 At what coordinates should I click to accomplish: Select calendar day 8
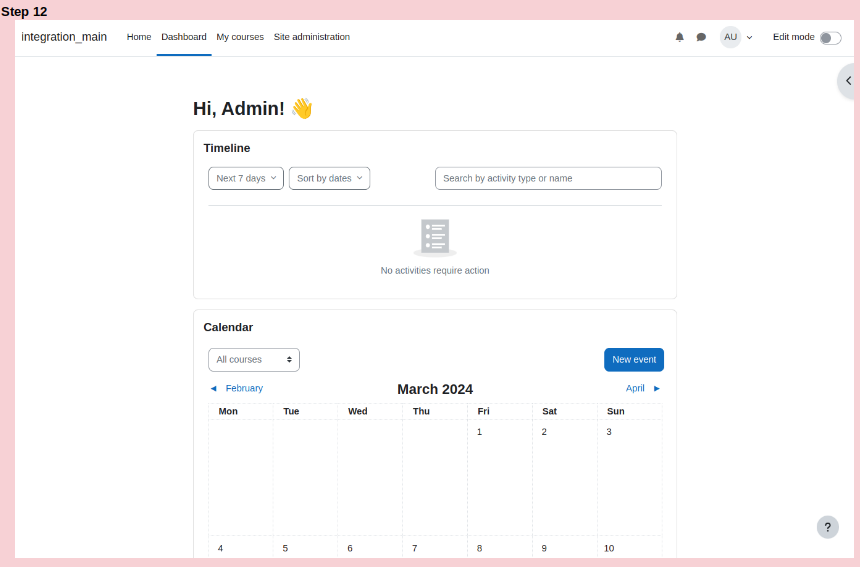click(479, 548)
